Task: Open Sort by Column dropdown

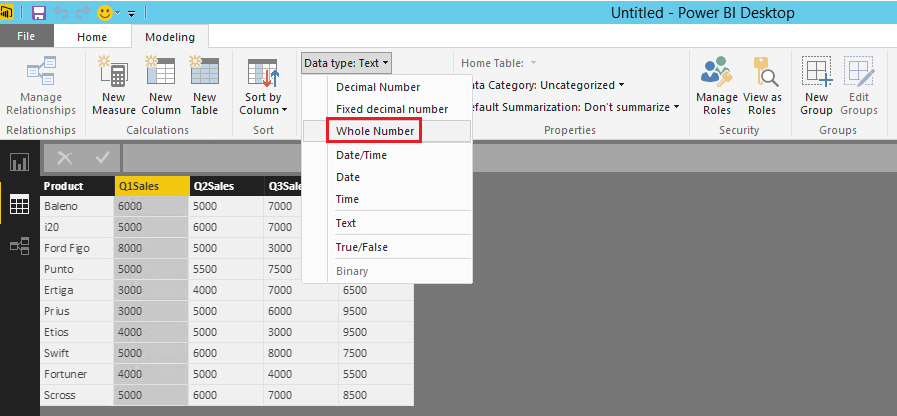Action: point(263,86)
